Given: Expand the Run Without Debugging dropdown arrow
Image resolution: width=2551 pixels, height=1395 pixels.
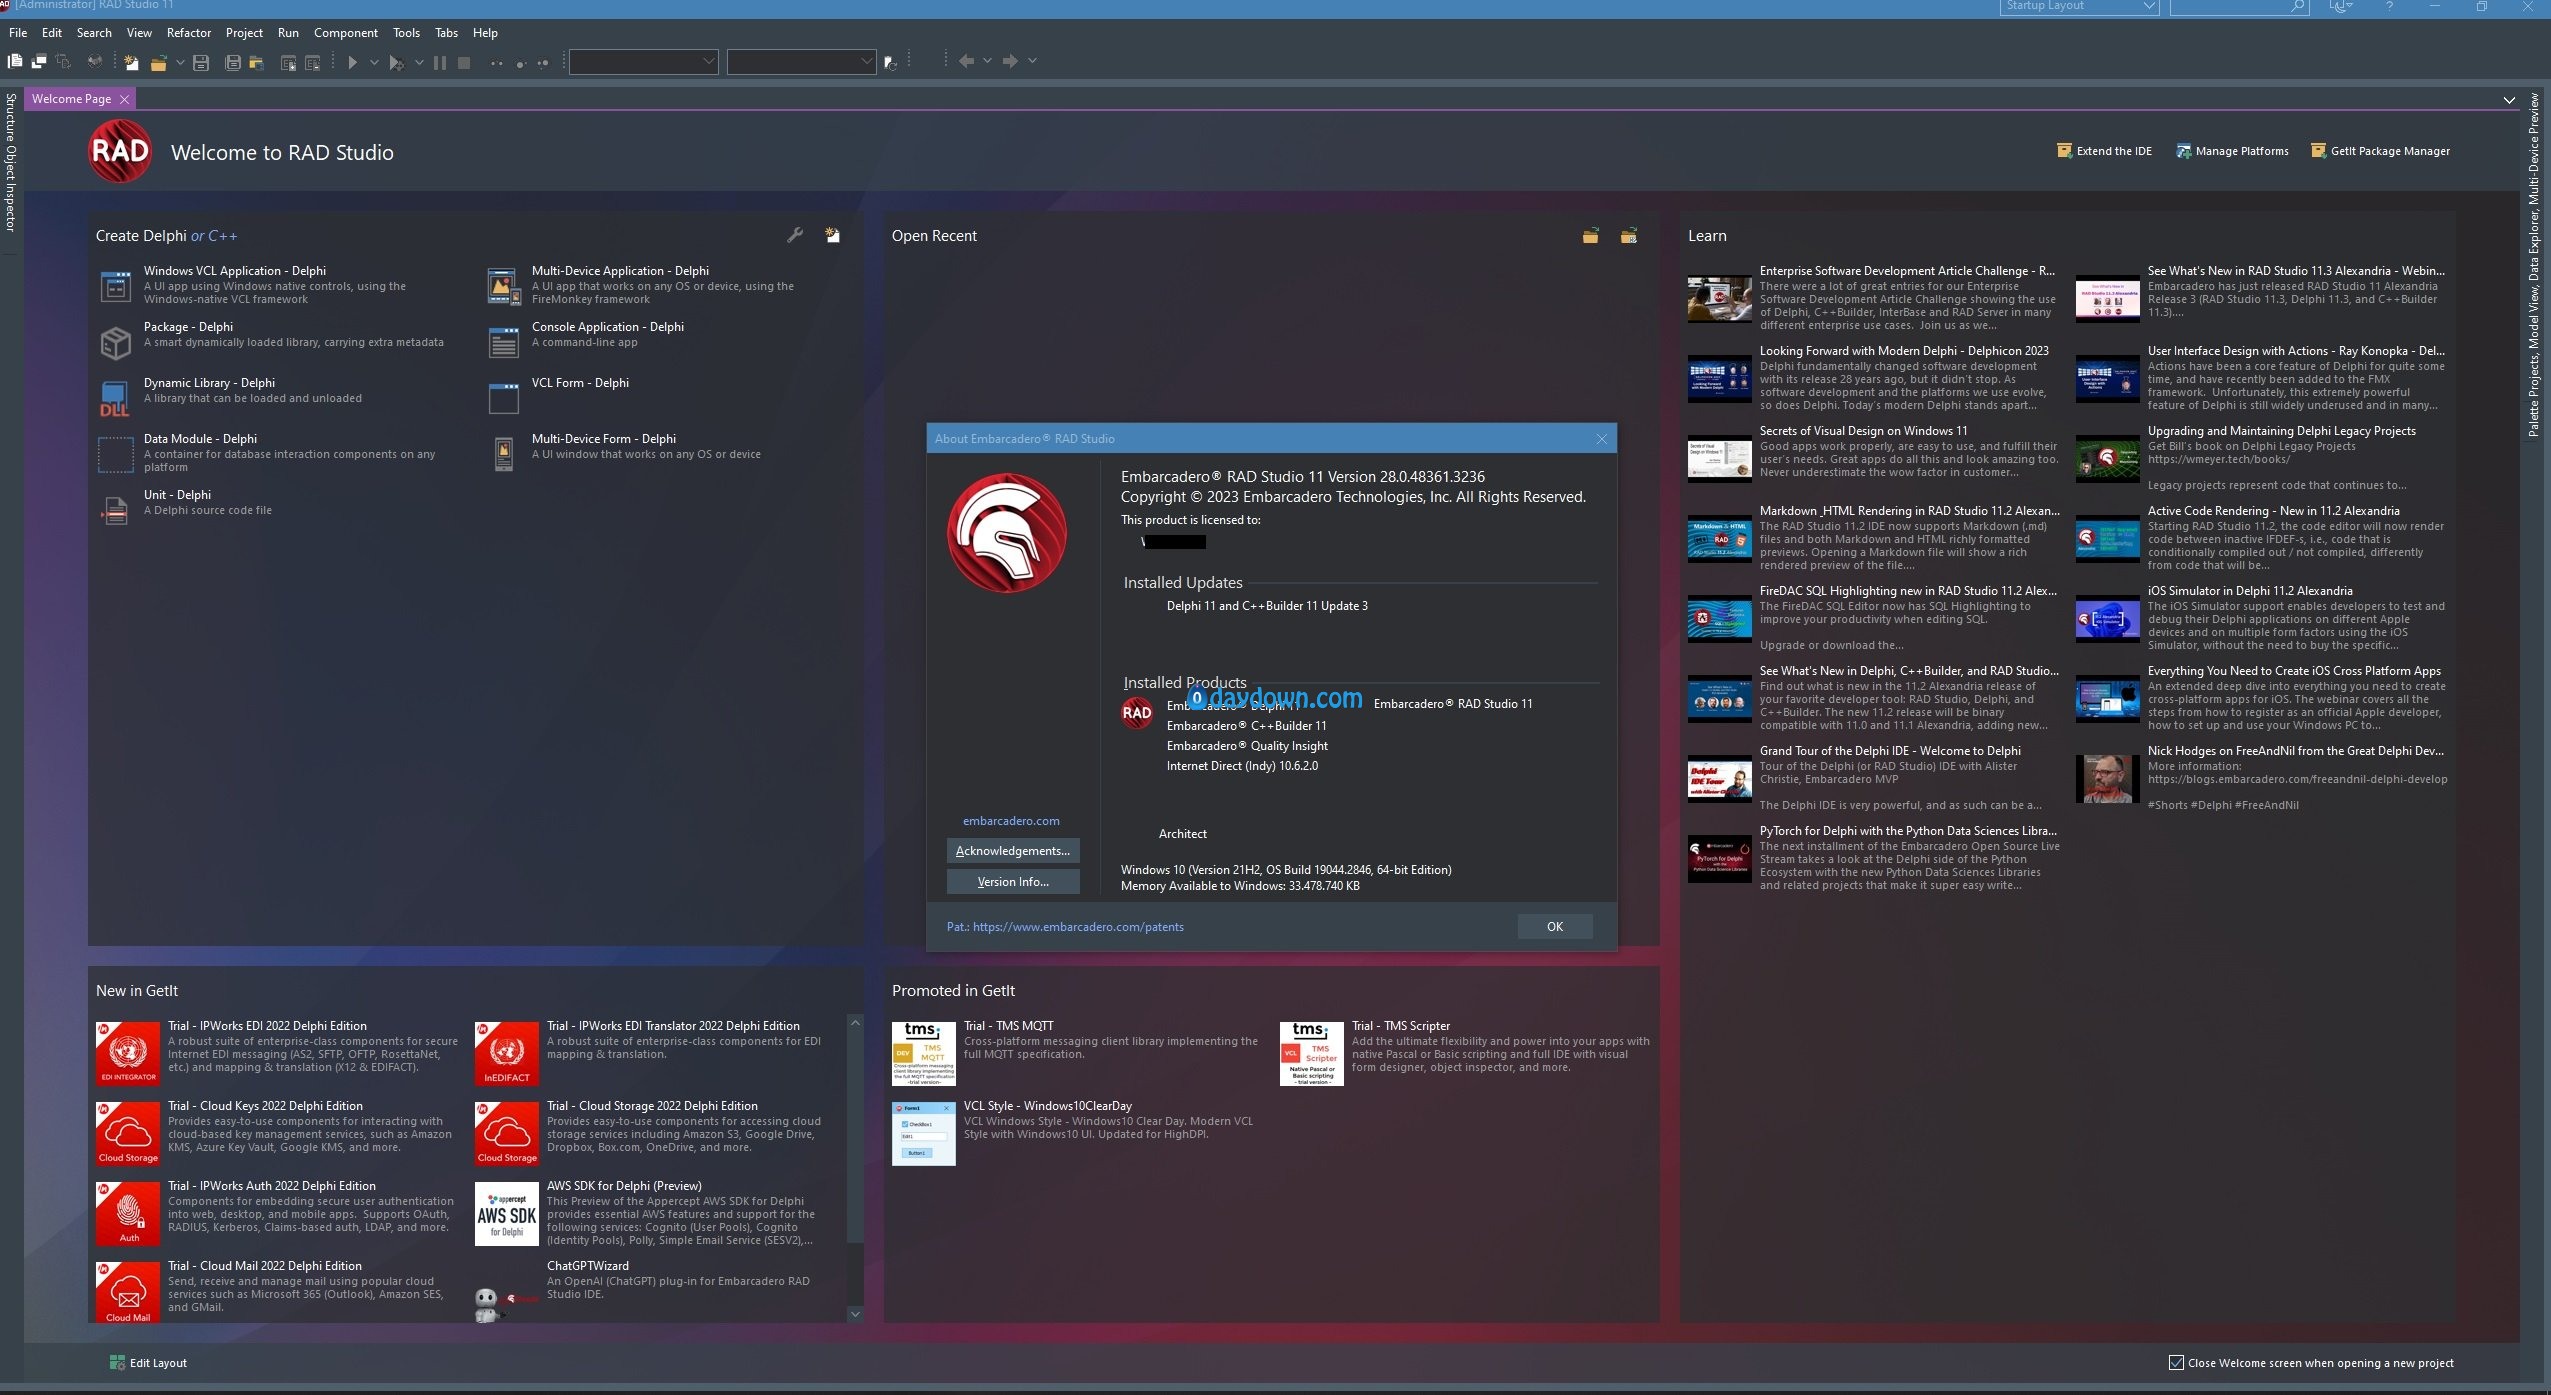Looking at the screenshot, I should 374,62.
